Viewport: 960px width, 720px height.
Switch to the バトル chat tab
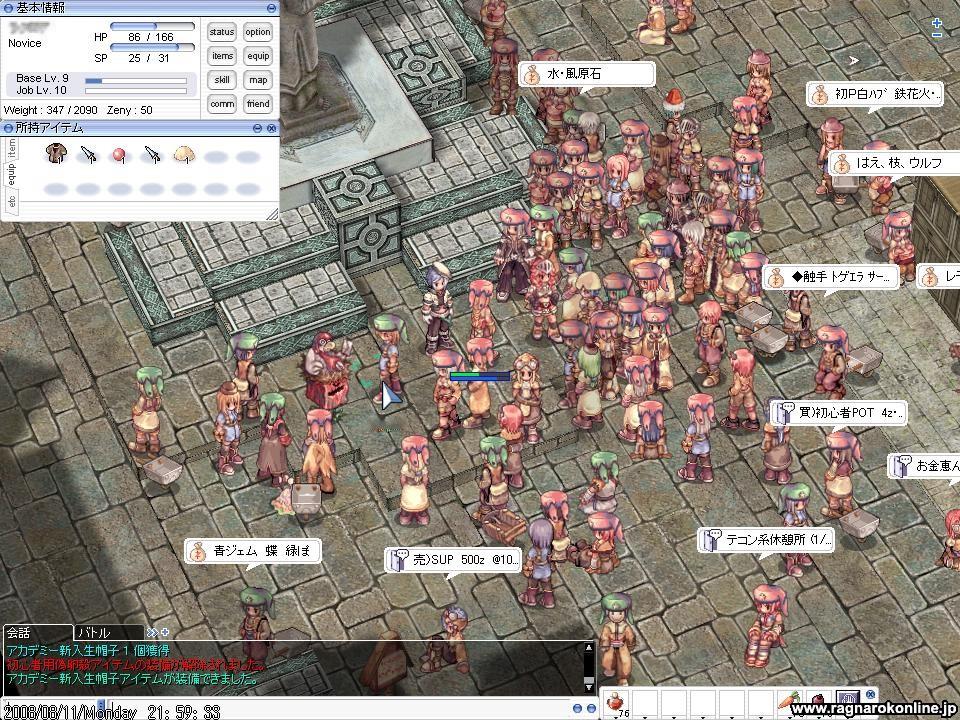pyautogui.click(x=108, y=632)
